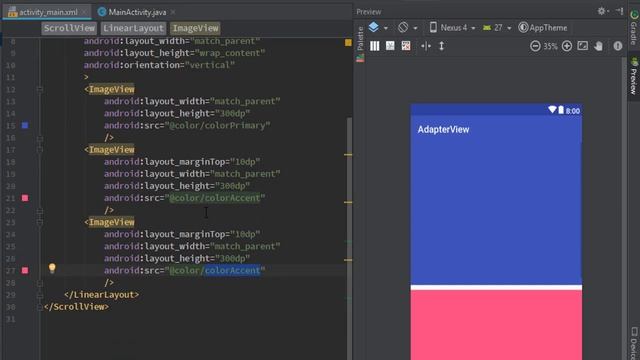Open the API level 27 dropdown
The height and width of the screenshot is (360, 640).
497,28
